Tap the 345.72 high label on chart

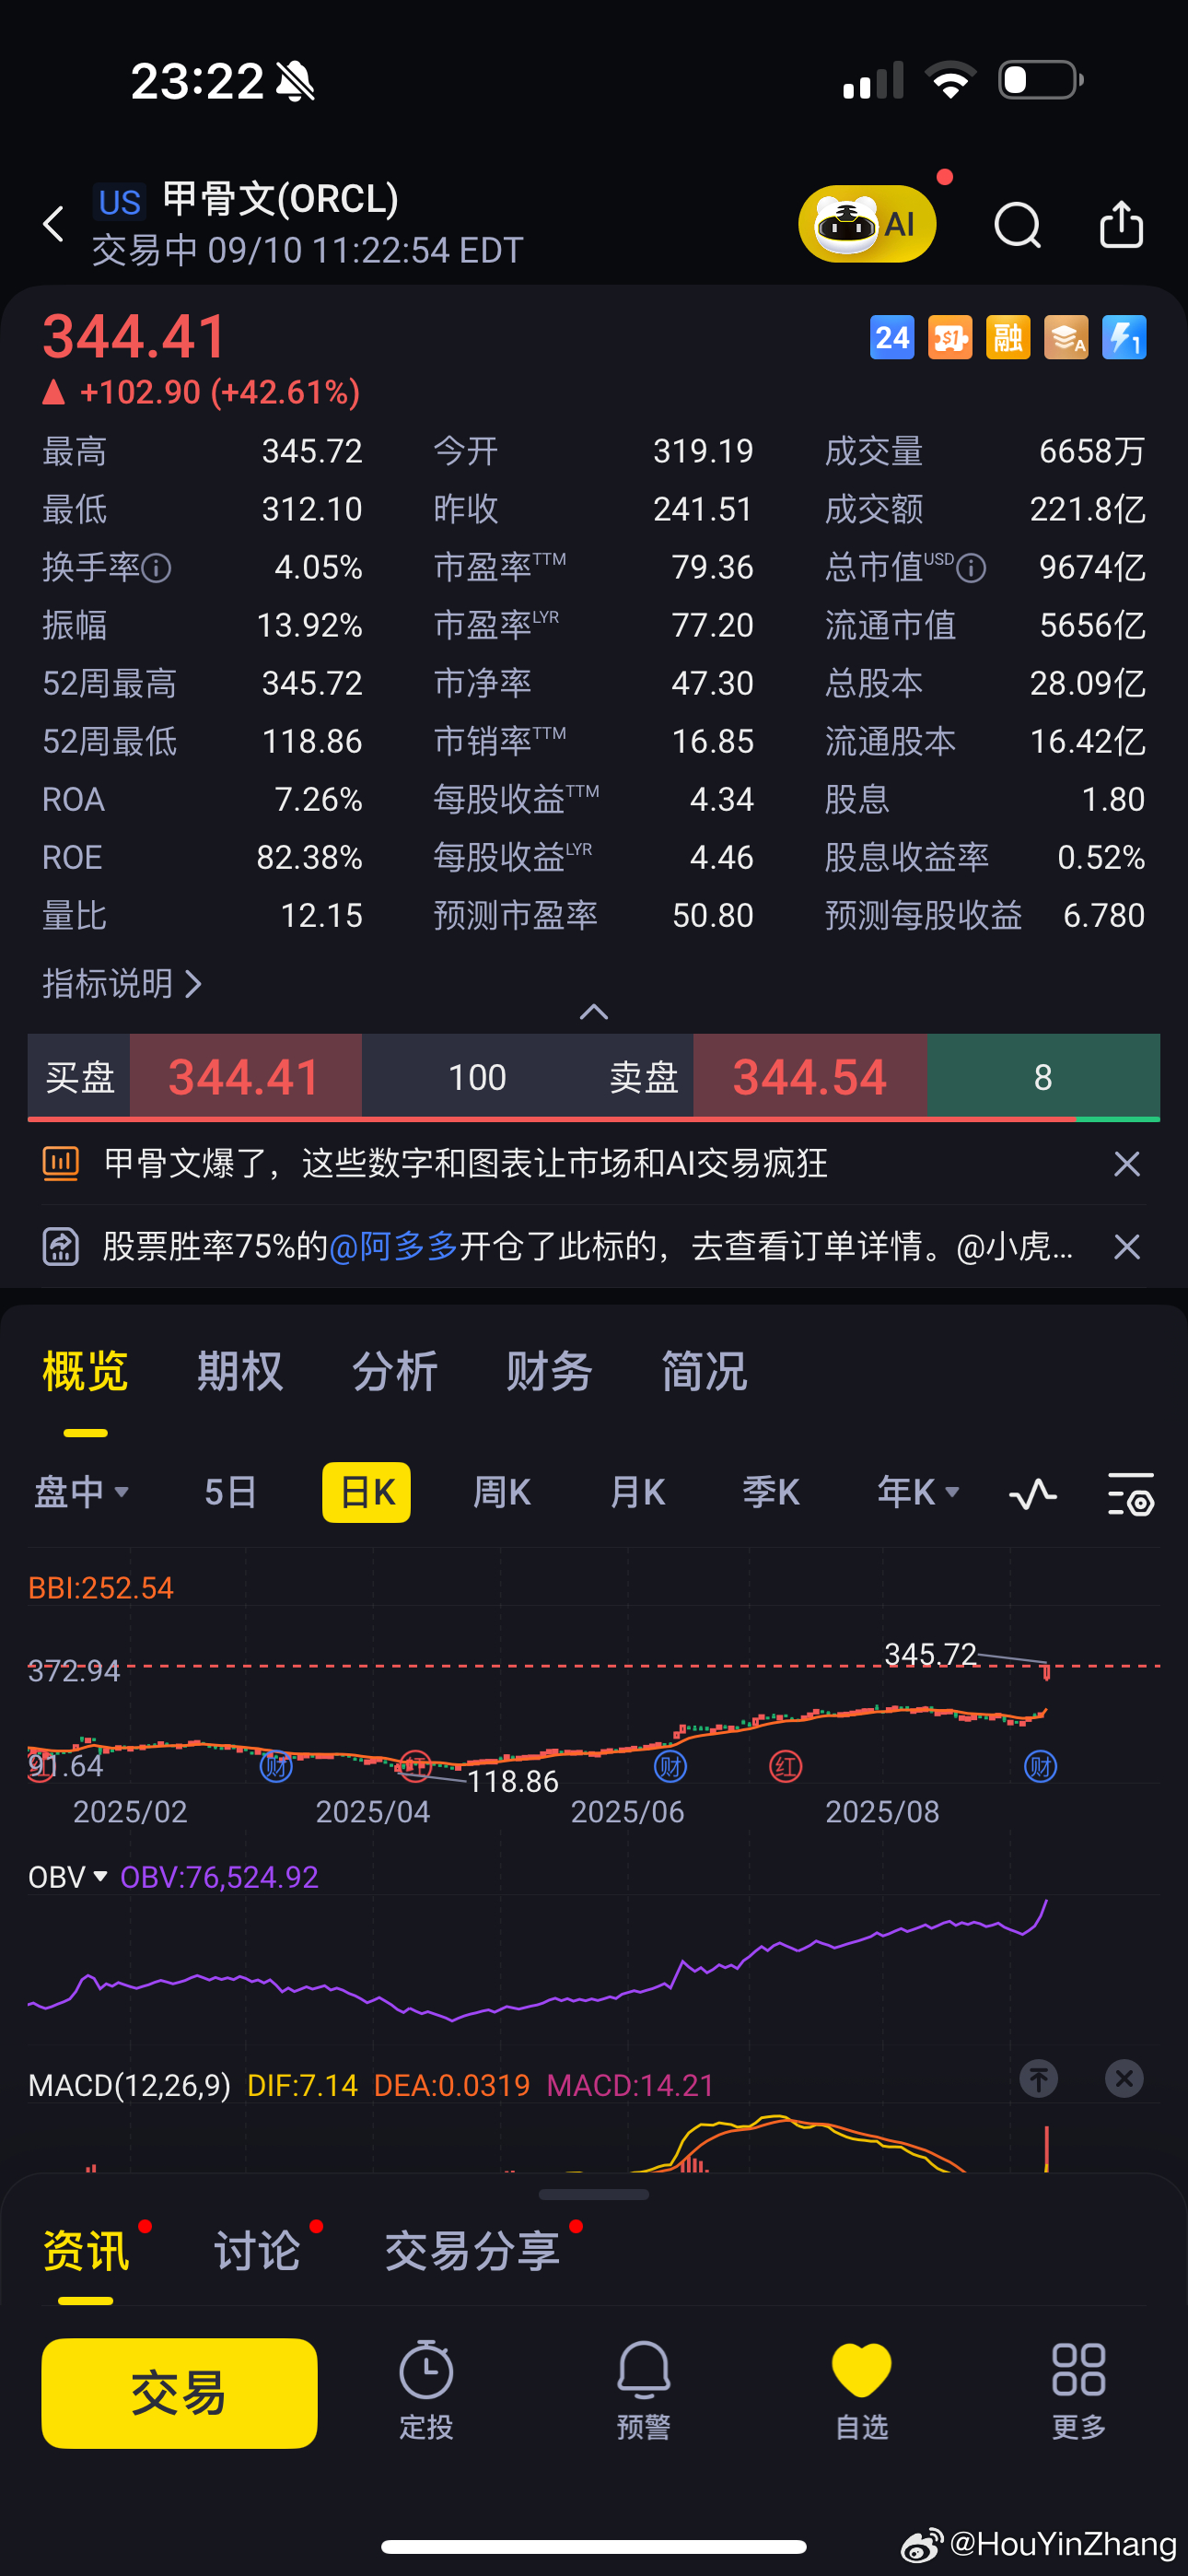click(x=930, y=1654)
